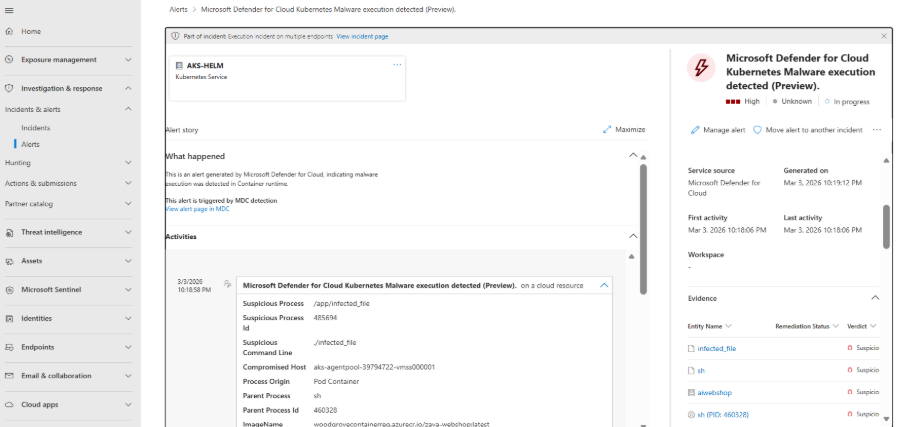Viewport: 901px width, 427px height.
Task: Click the AKS-HELM card title
Action: tap(205, 66)
